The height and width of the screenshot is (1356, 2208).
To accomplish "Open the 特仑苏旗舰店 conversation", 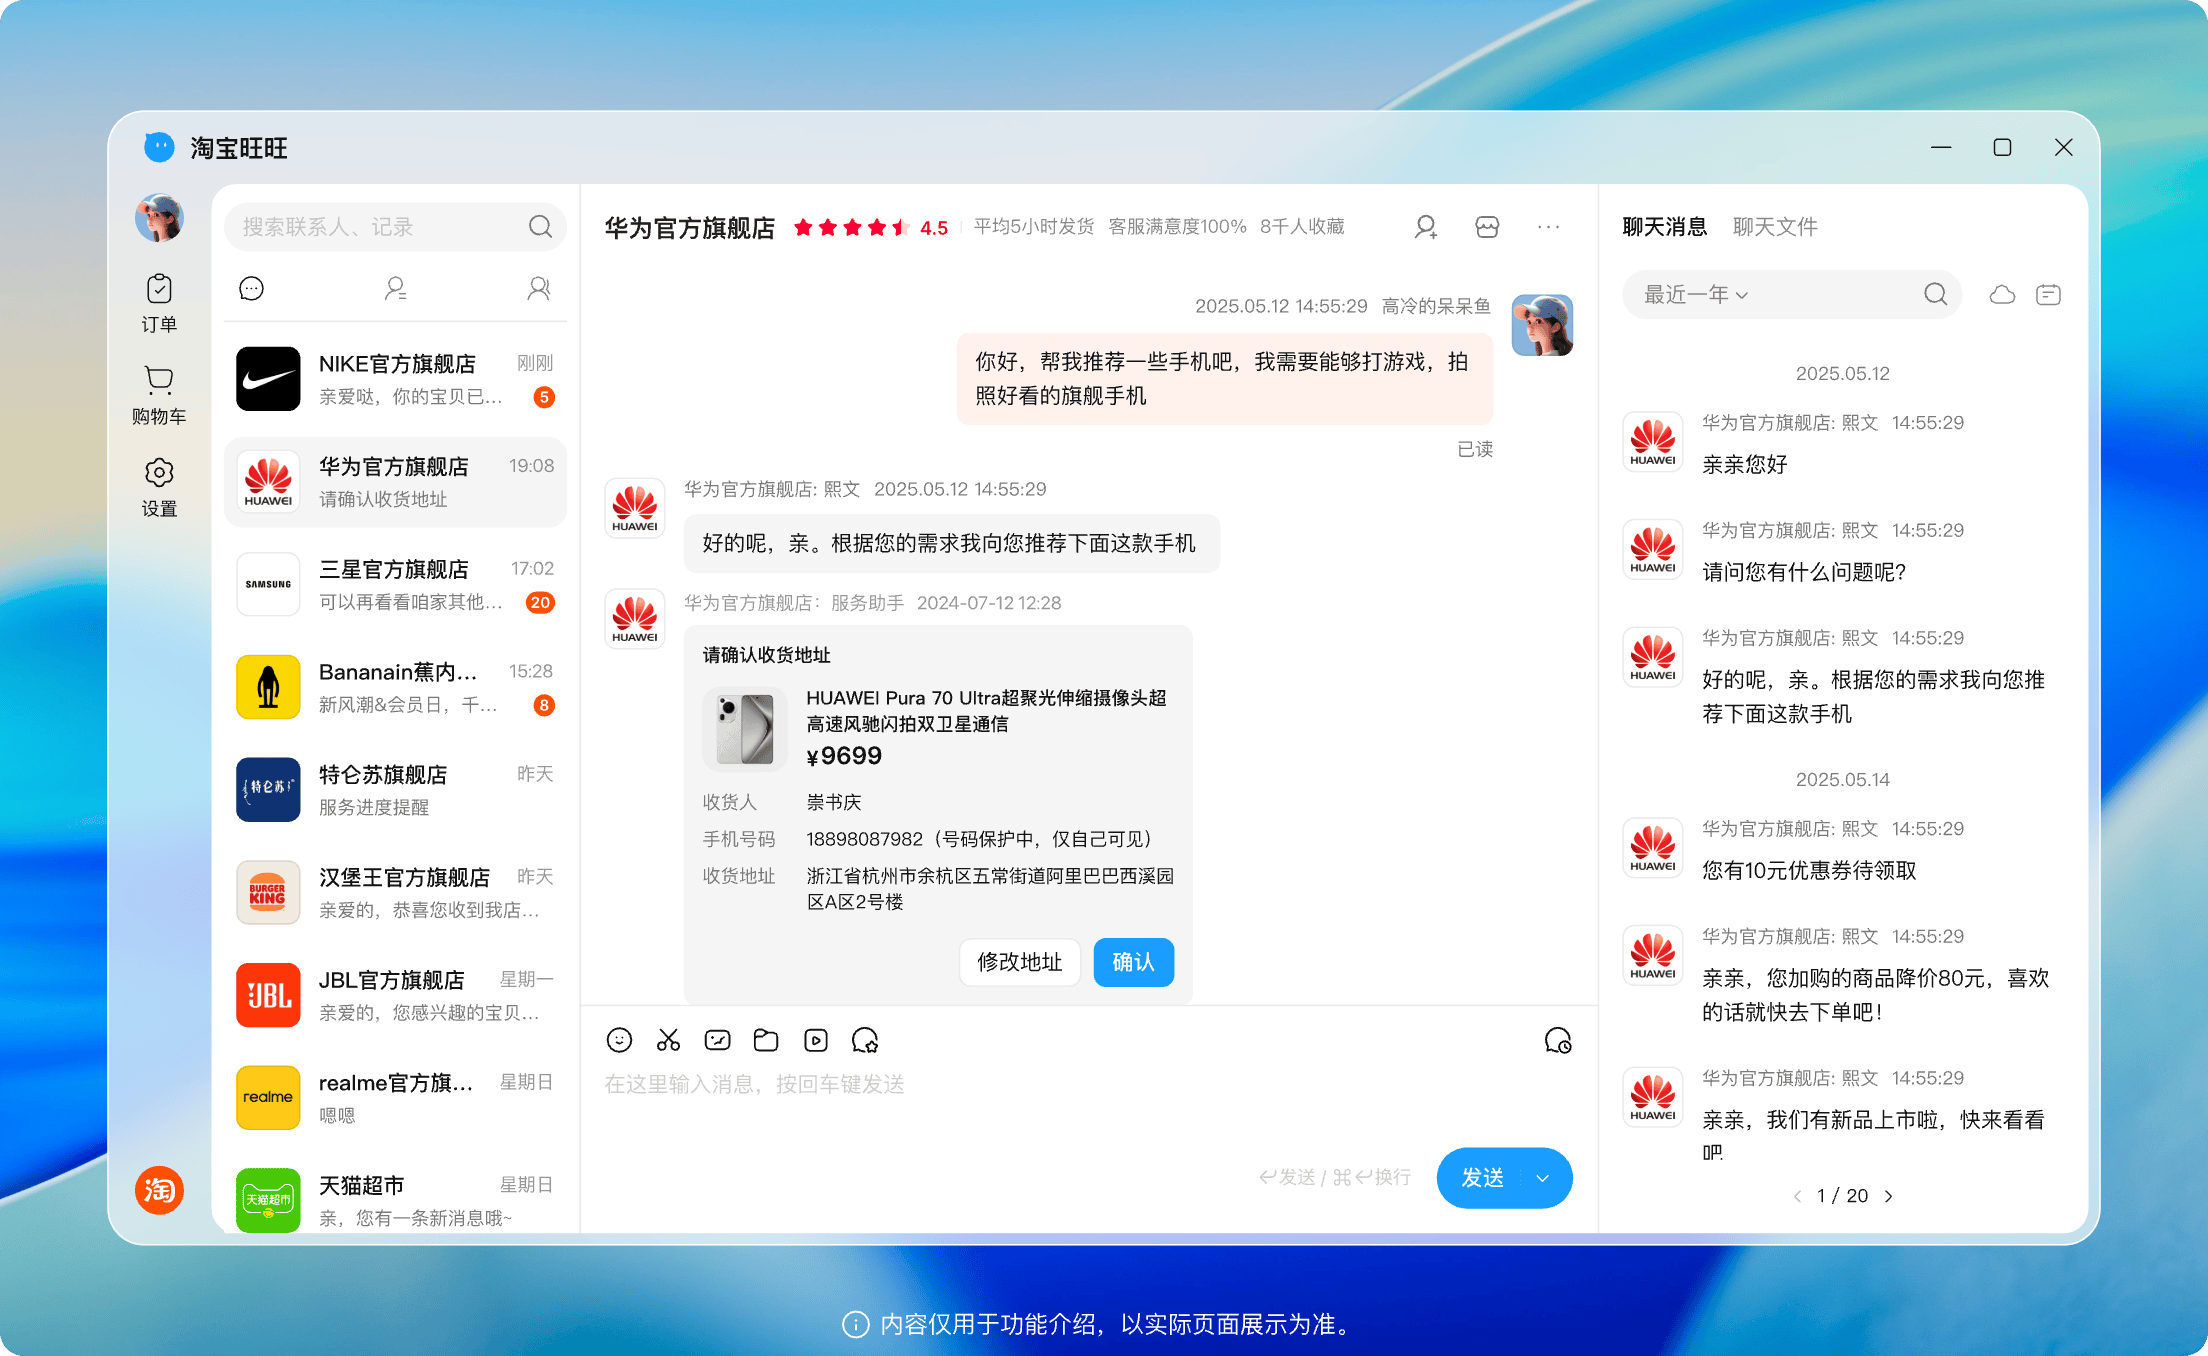I will (x=395, y=790).
